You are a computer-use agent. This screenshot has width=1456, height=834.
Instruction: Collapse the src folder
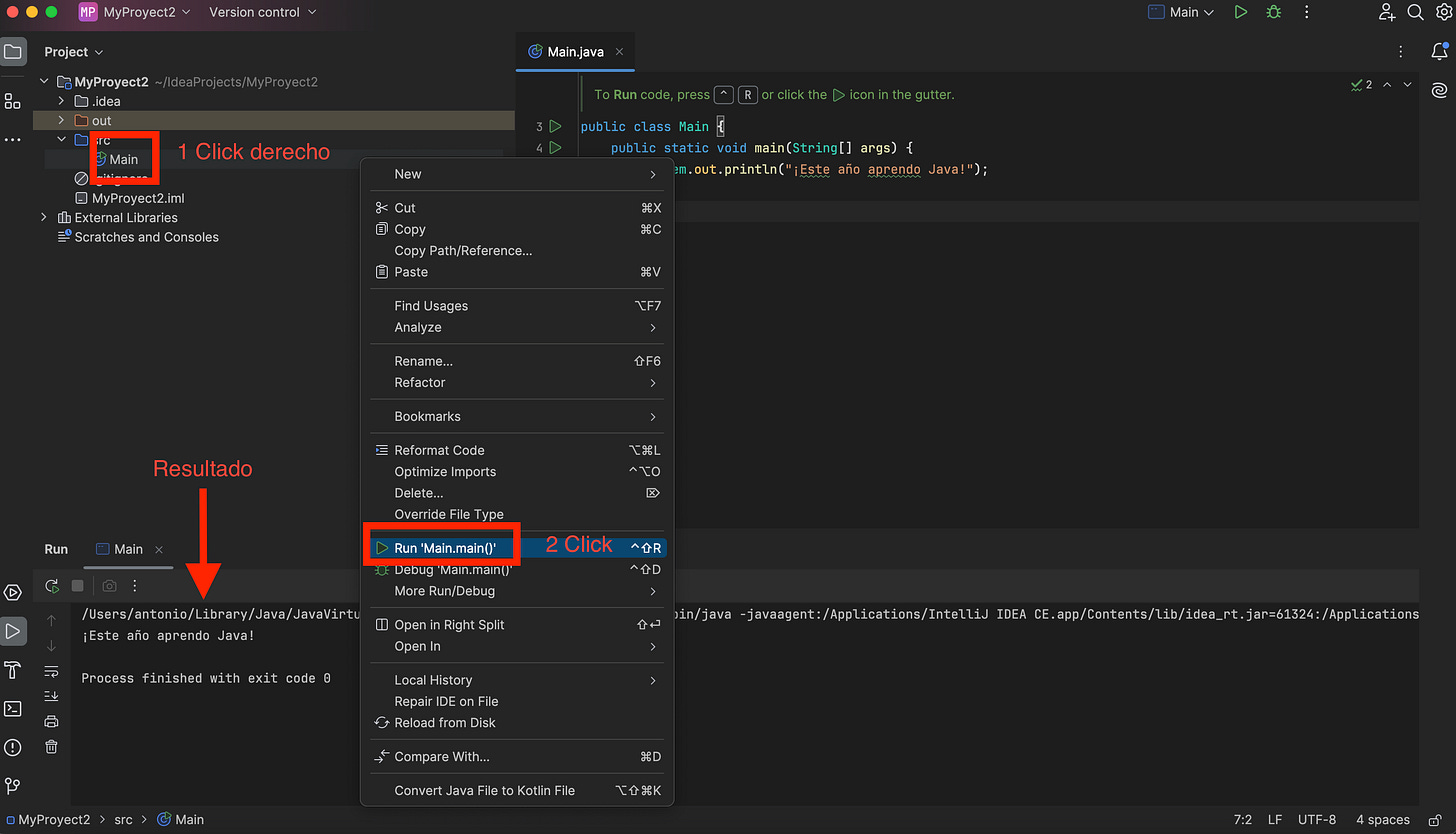(x=61, y=140)
